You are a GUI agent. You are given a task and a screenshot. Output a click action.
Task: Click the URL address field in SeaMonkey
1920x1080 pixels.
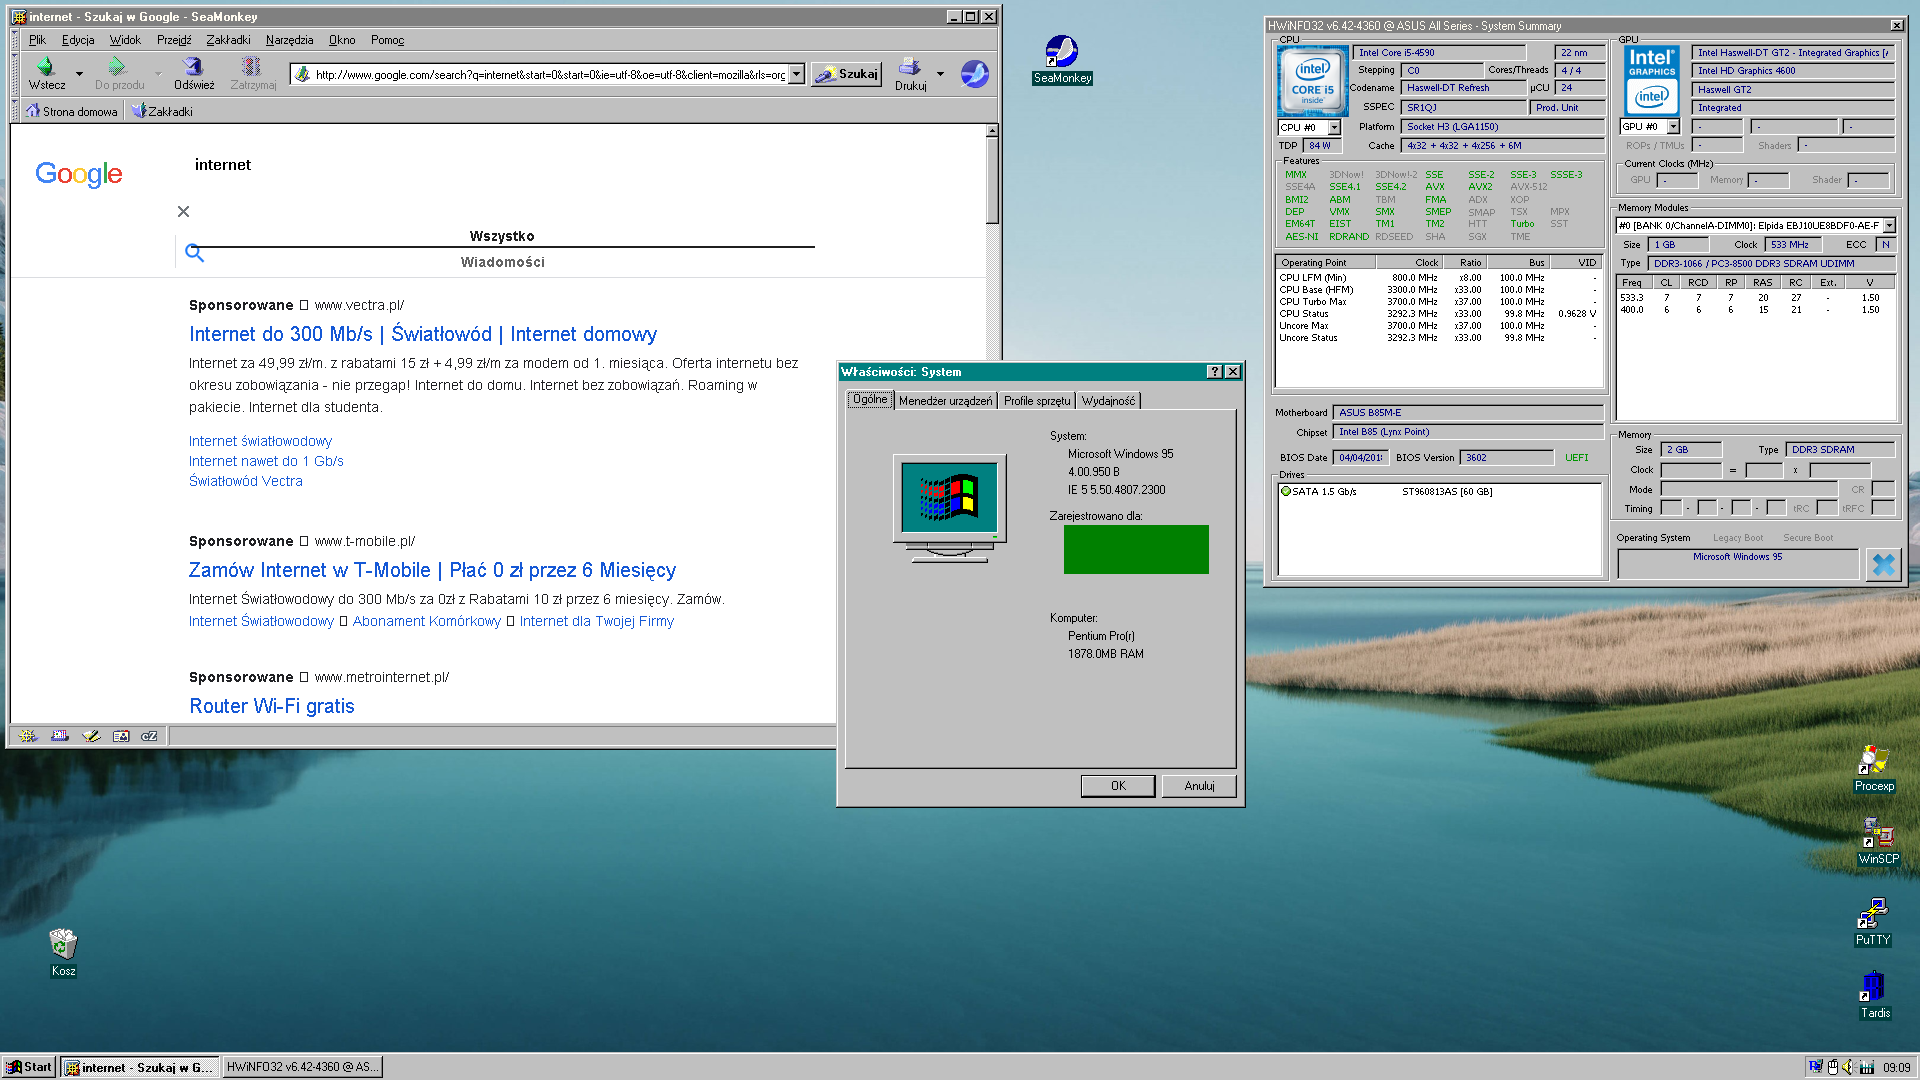(549, 74)
